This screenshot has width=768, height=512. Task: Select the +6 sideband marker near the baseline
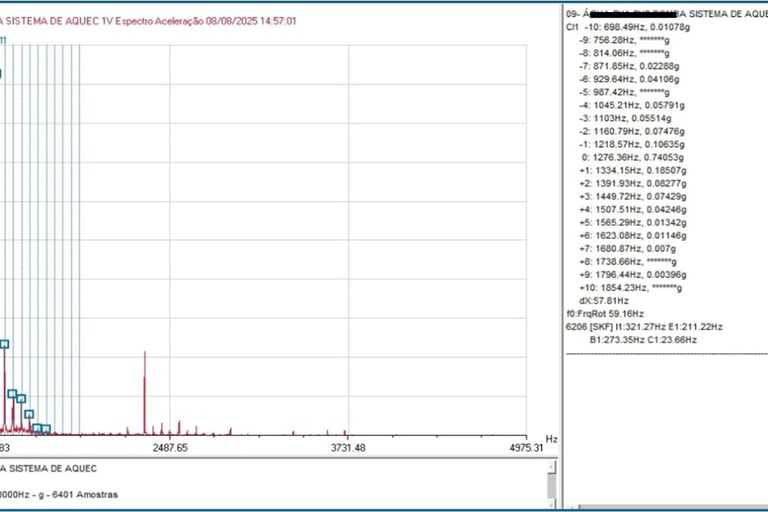[46, 429]
